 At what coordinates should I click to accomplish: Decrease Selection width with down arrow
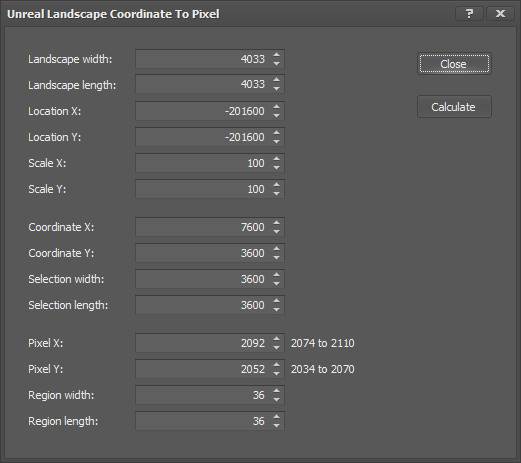276,283
